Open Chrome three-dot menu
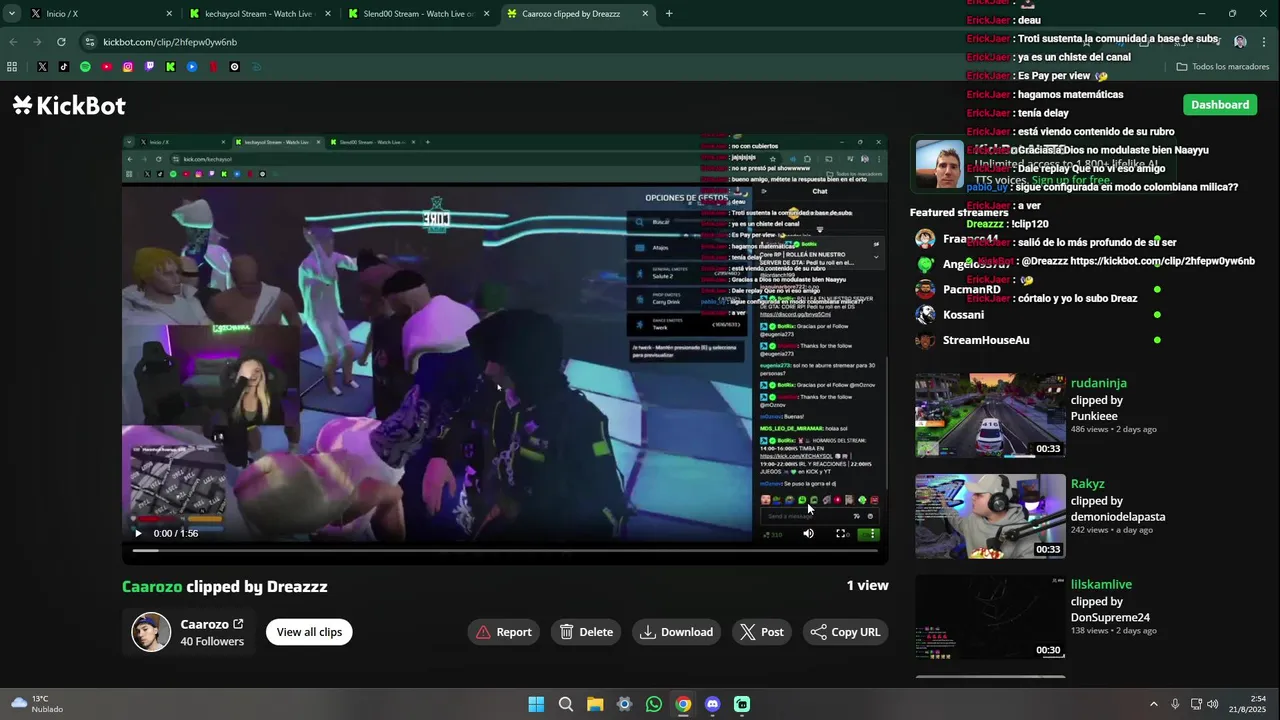This screenshot has height=720, width=1280. pyautogui.click(x=1264, y=42)
